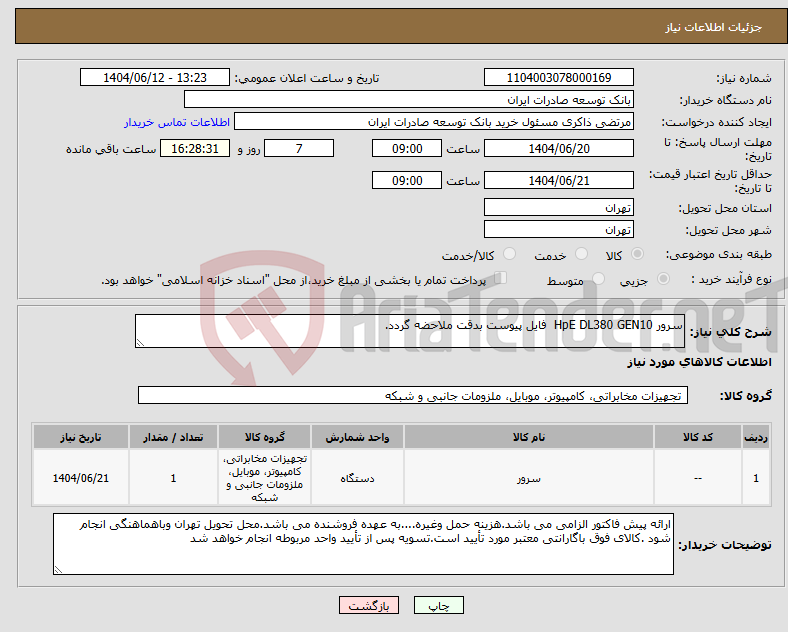This screenshot has width=788, height=632.
Task: Toggle the اسناد خزانه اسلامی payment checkbox
Action: point(501,278)
